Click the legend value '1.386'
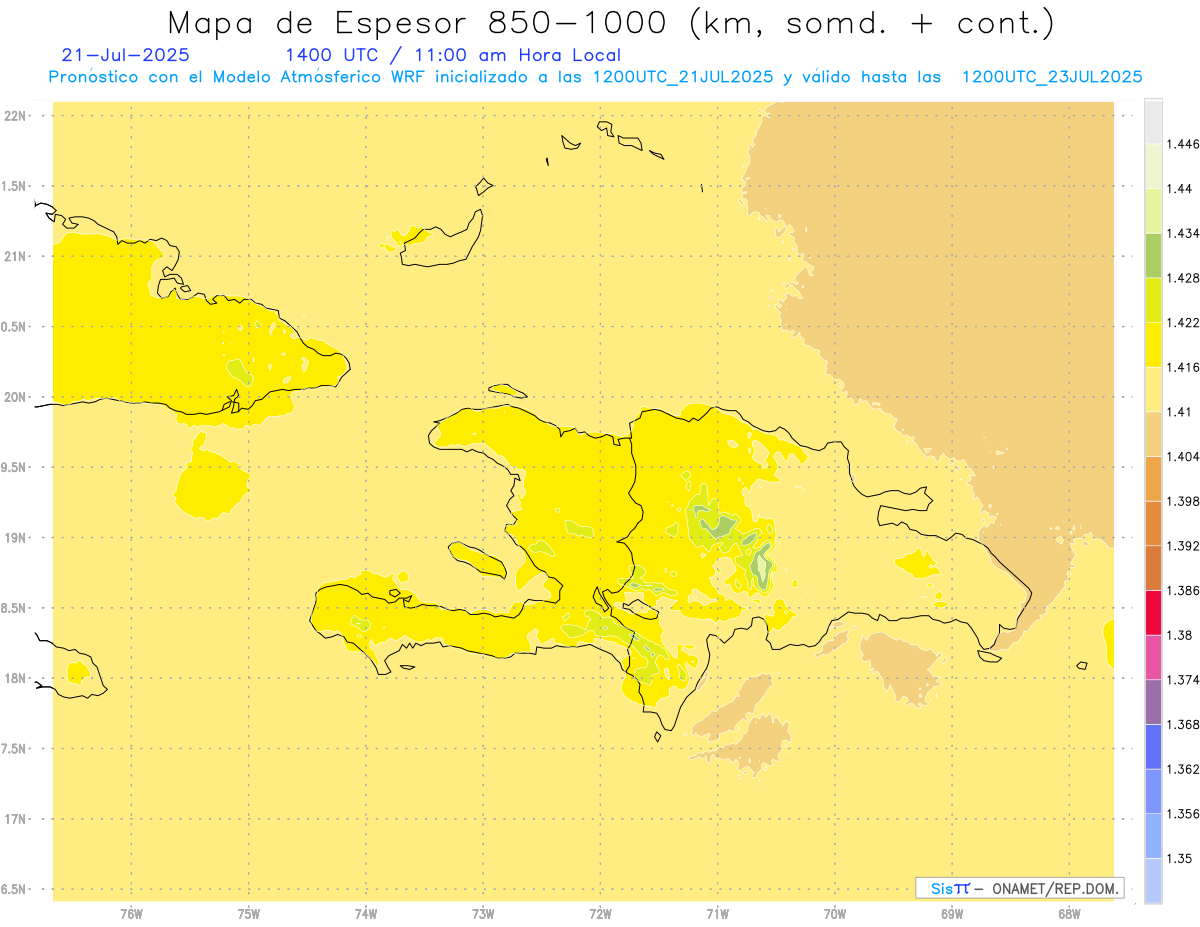This screenshot has height=927, width=1200. click(1184, 590)
